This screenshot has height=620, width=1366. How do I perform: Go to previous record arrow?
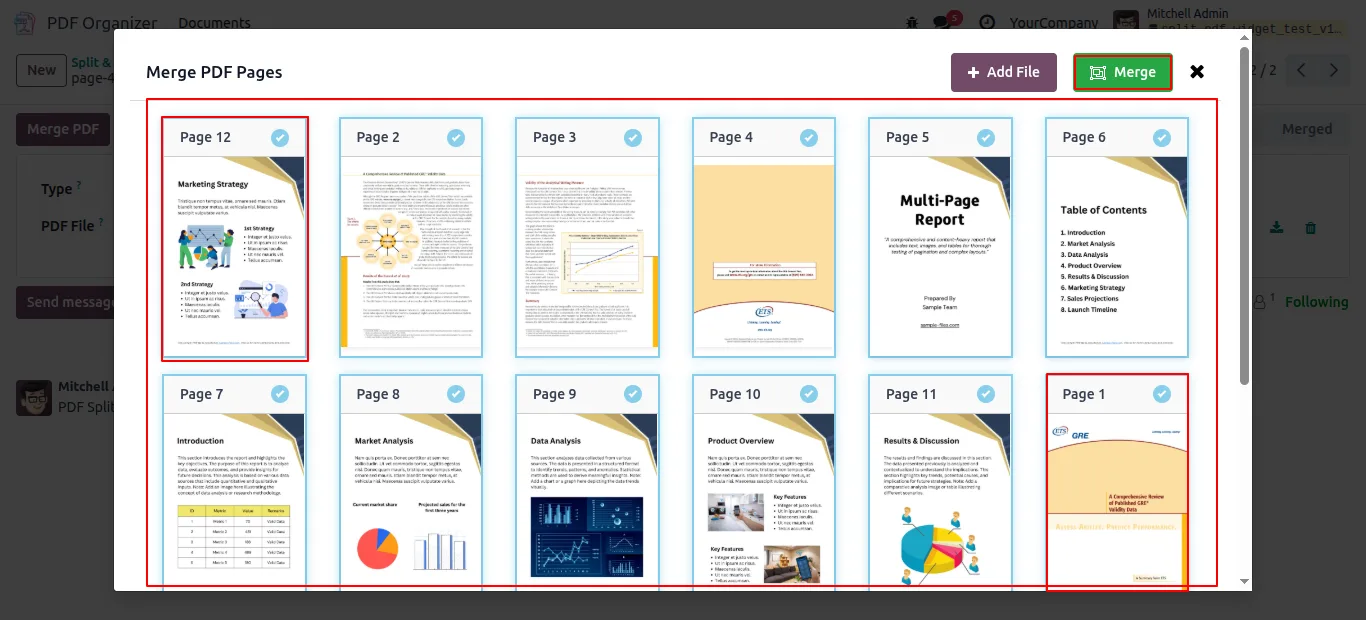(1301, 70)
